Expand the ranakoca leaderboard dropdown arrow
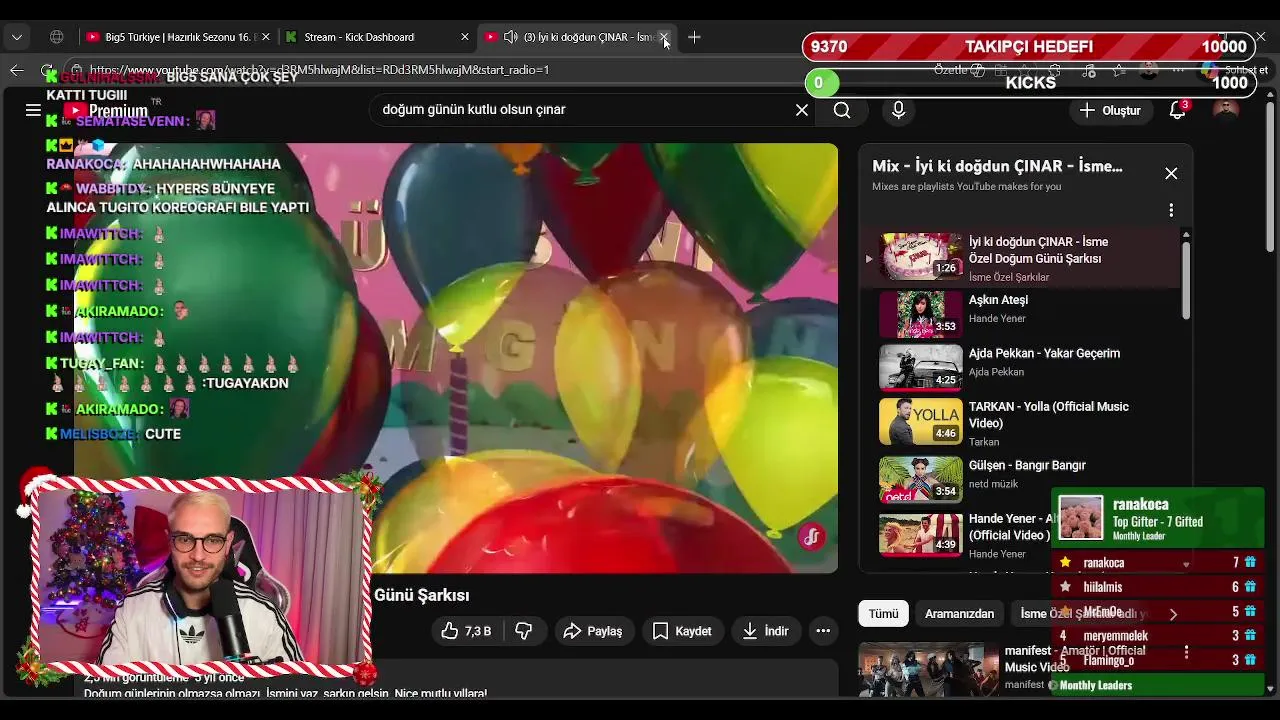 (1186, 564)
